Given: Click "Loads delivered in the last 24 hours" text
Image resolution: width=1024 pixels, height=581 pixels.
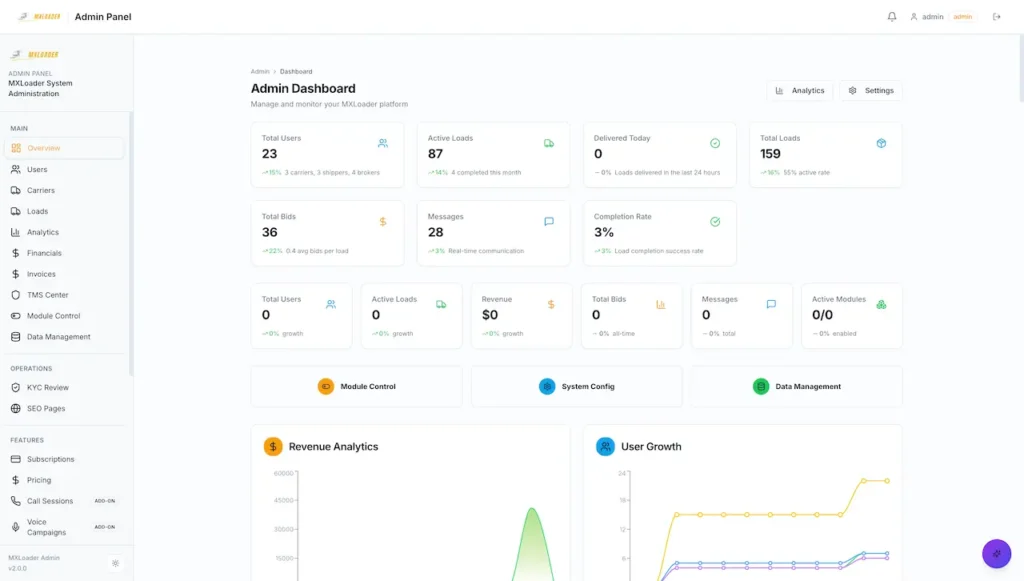Looking at the screenshot, I should click(667, 172).
